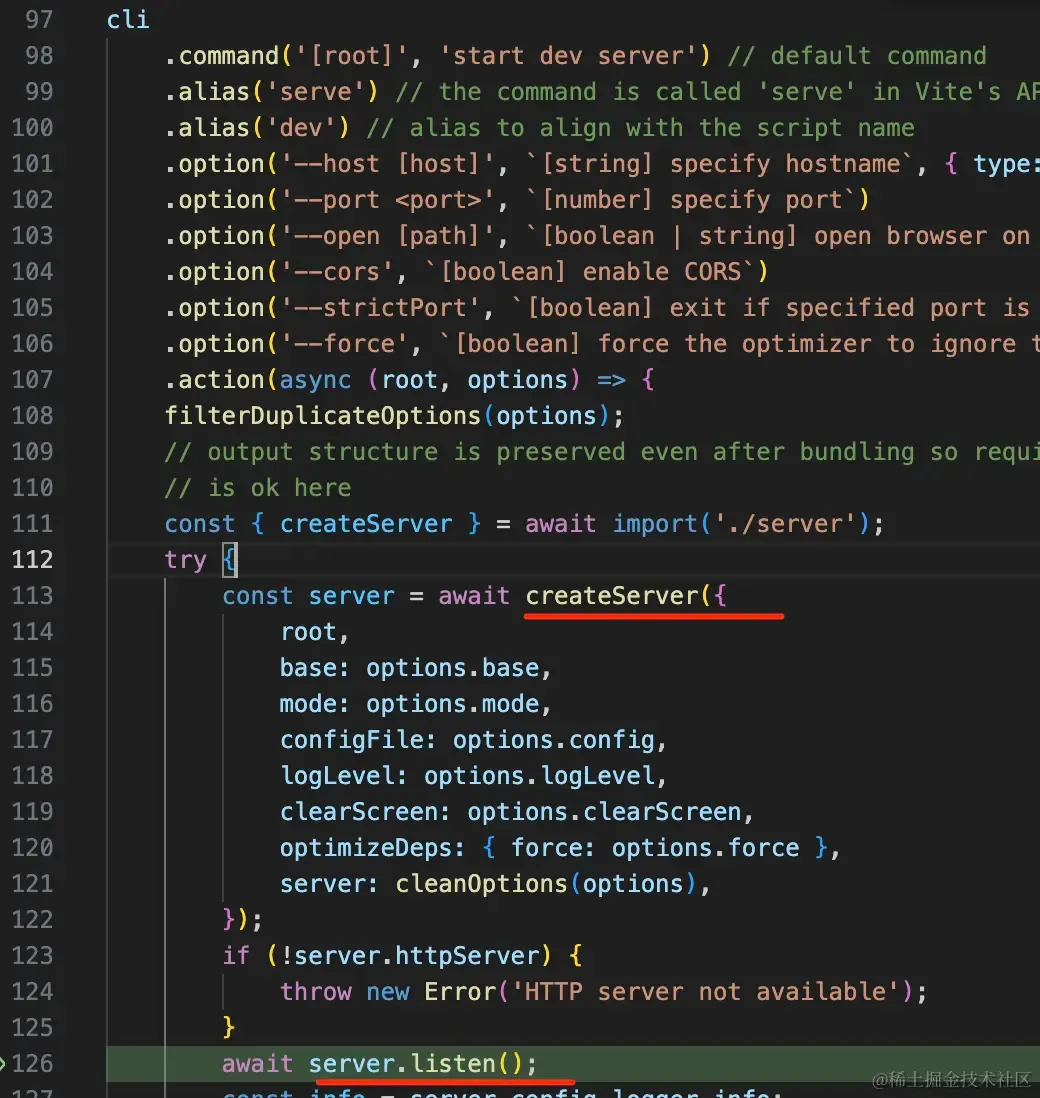Click the '--strictPort' option string

tap(380, 308)
